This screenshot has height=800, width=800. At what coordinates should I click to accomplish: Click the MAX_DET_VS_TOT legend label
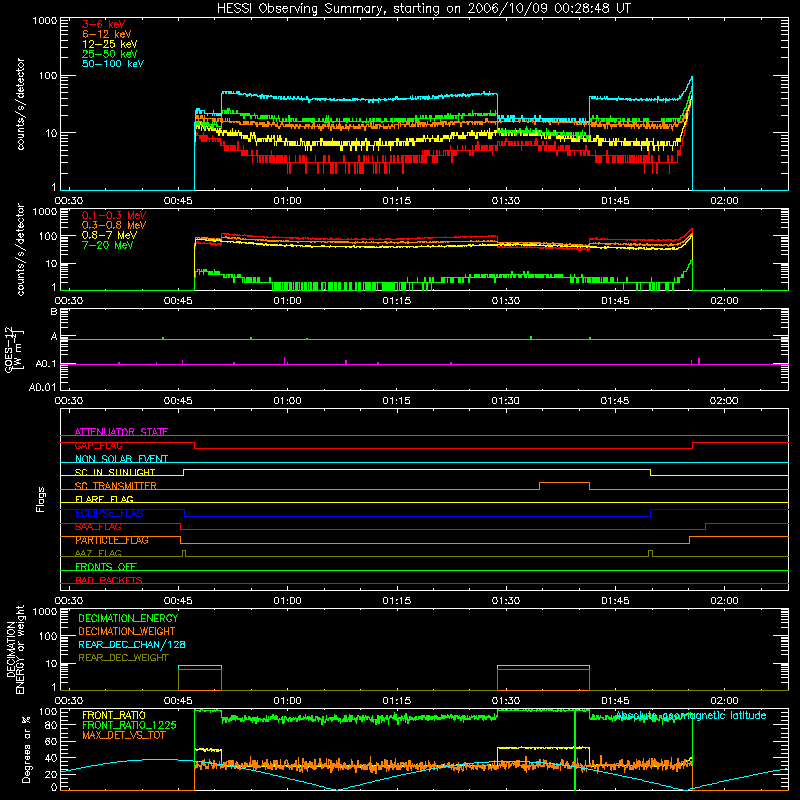click(x=124, y=735)
